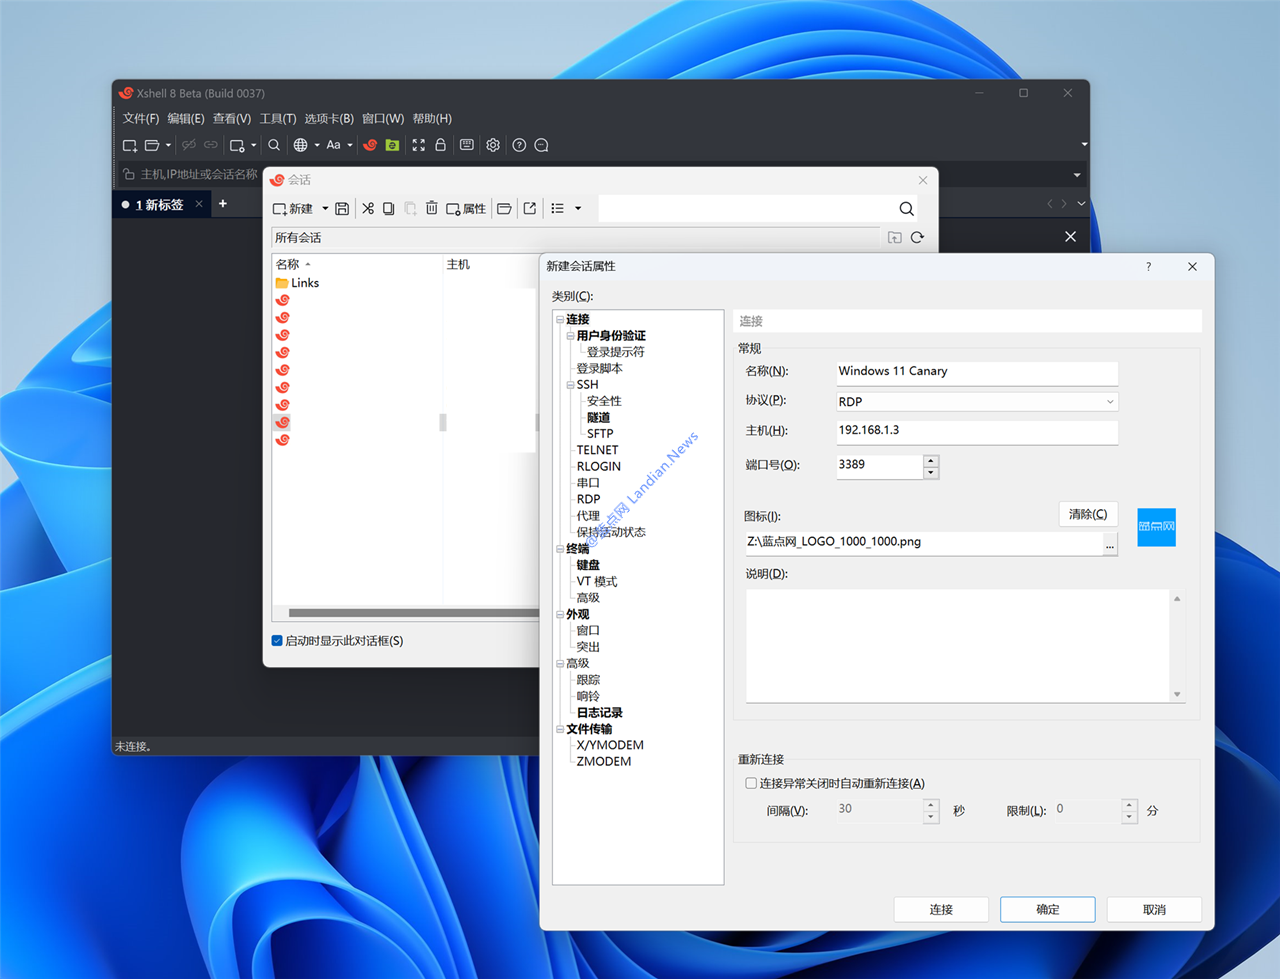
Task: Click the copy icon in Sessions dialog toolbar
Action: pos(388,208)
